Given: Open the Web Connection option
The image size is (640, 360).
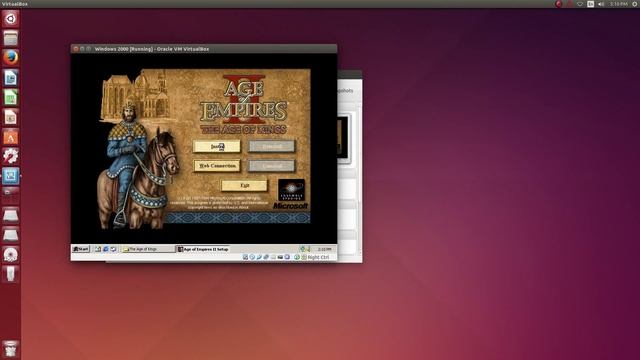Looking at the screenshot, I should (217, 166).
